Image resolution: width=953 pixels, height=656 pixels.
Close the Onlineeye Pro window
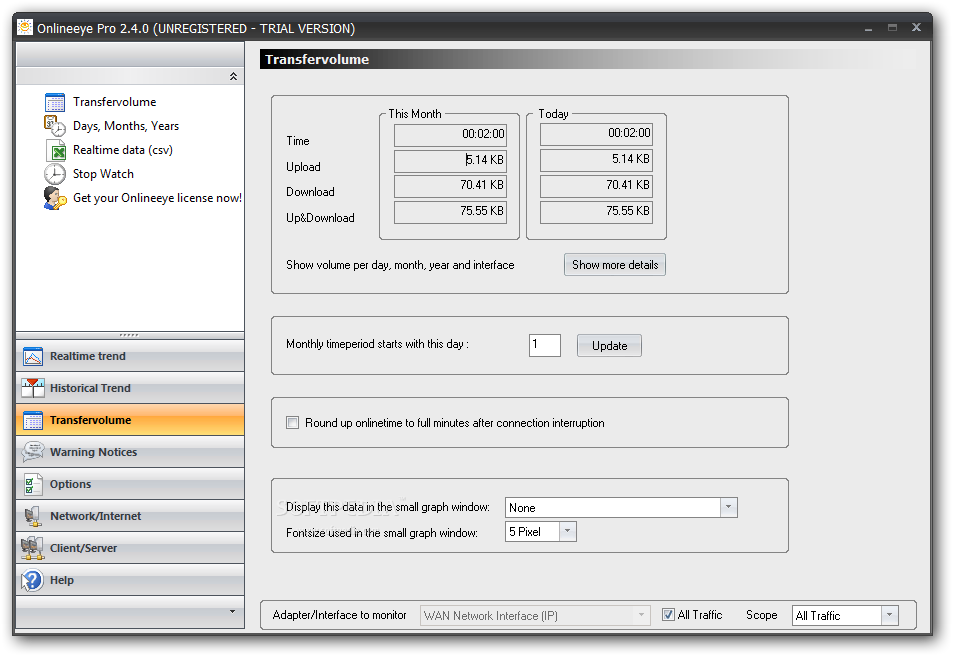click(x=917, y=27)
